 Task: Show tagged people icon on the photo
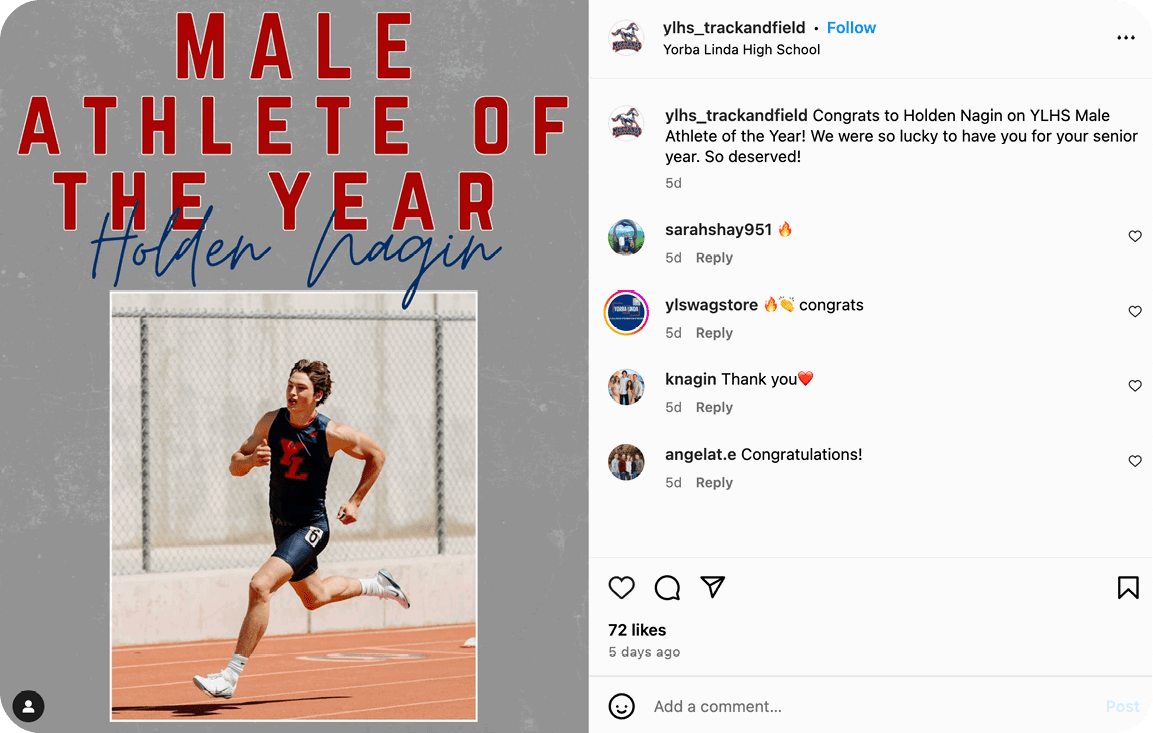[29, 706]
